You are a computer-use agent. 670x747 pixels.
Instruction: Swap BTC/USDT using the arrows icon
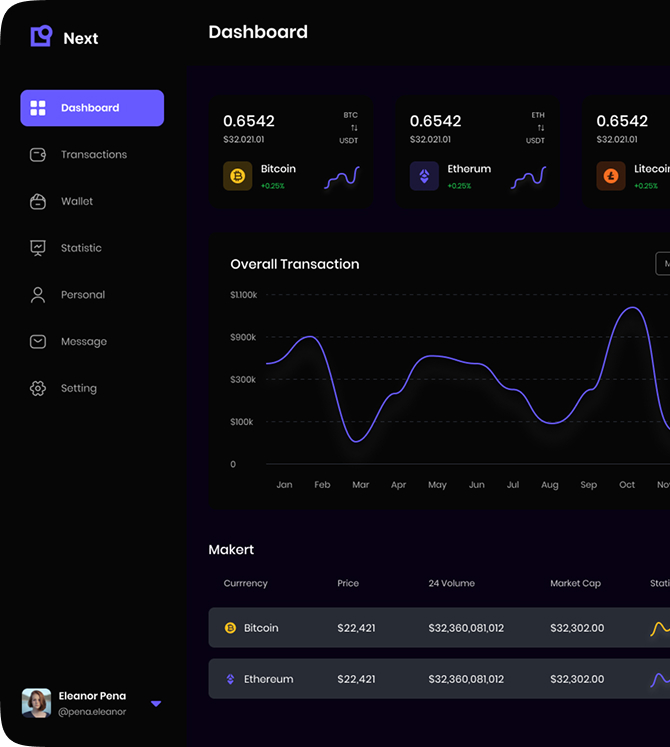click(x=354, y=128)
